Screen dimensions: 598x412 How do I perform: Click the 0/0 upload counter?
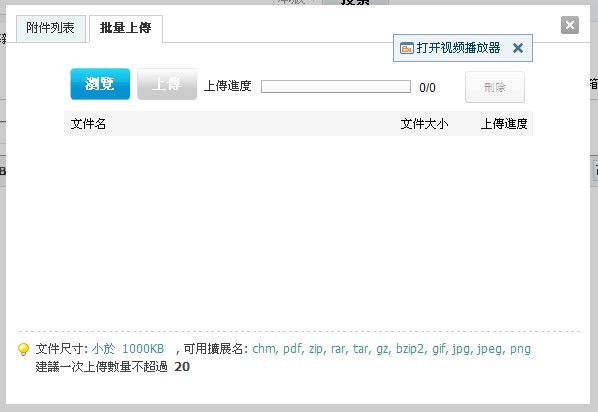427,88
